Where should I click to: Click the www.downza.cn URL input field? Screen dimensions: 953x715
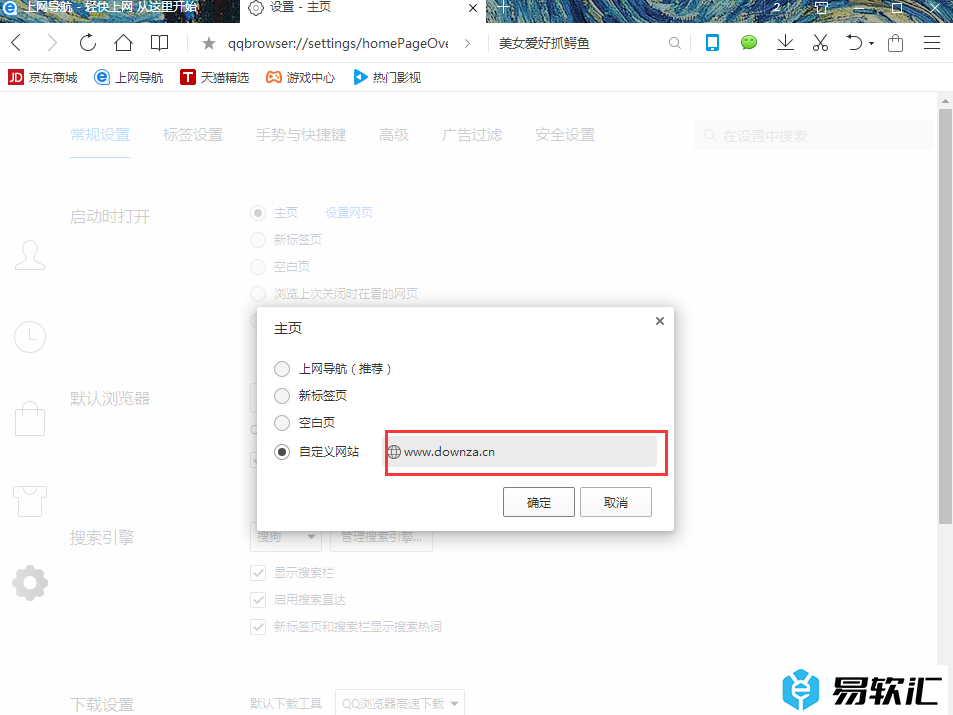click(521, 452)
